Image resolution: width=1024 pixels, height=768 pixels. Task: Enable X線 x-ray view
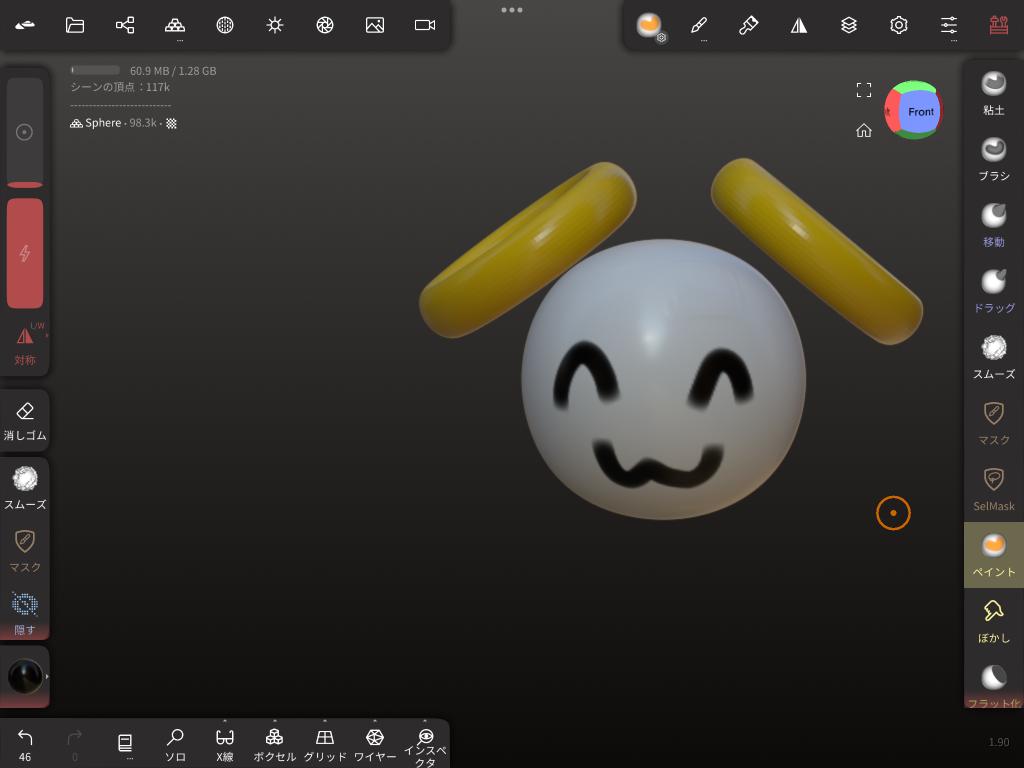pyautogui.click(x=225, y=744)
